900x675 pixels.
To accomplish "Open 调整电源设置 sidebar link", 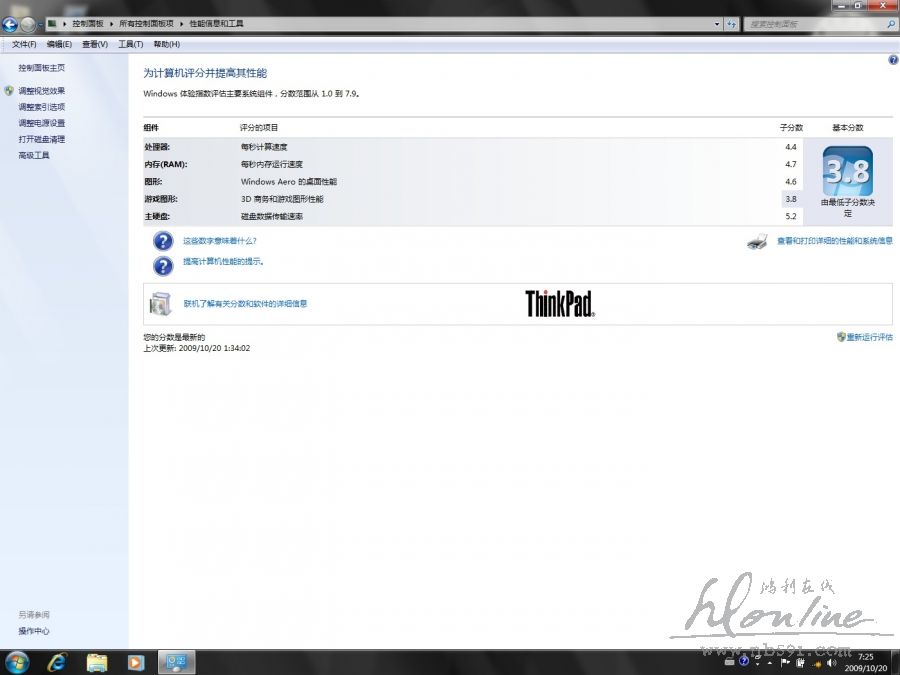I will click(x=41, y=123).
